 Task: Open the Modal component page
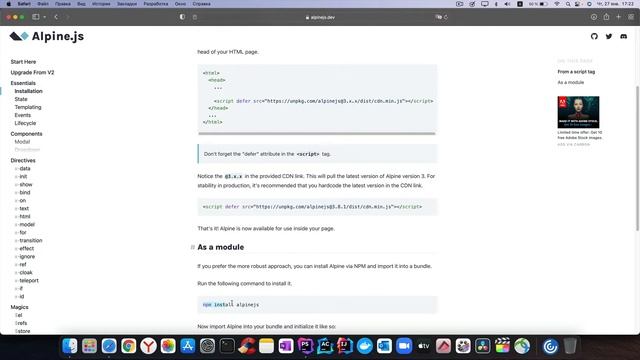pyautogui.click(x=22, y=142)
